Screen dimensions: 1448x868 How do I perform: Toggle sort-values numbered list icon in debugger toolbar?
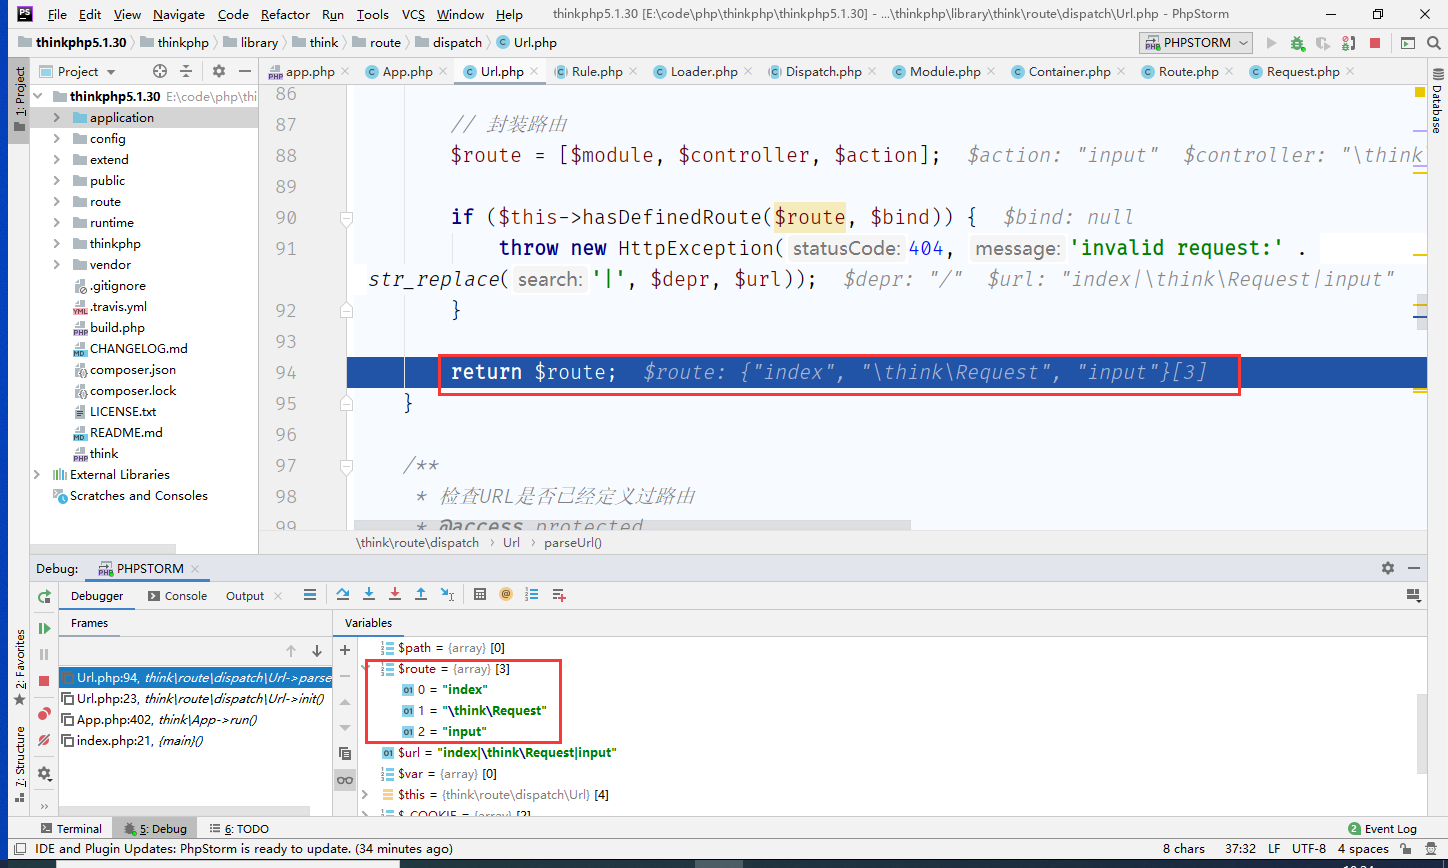[x=532, y=594]
